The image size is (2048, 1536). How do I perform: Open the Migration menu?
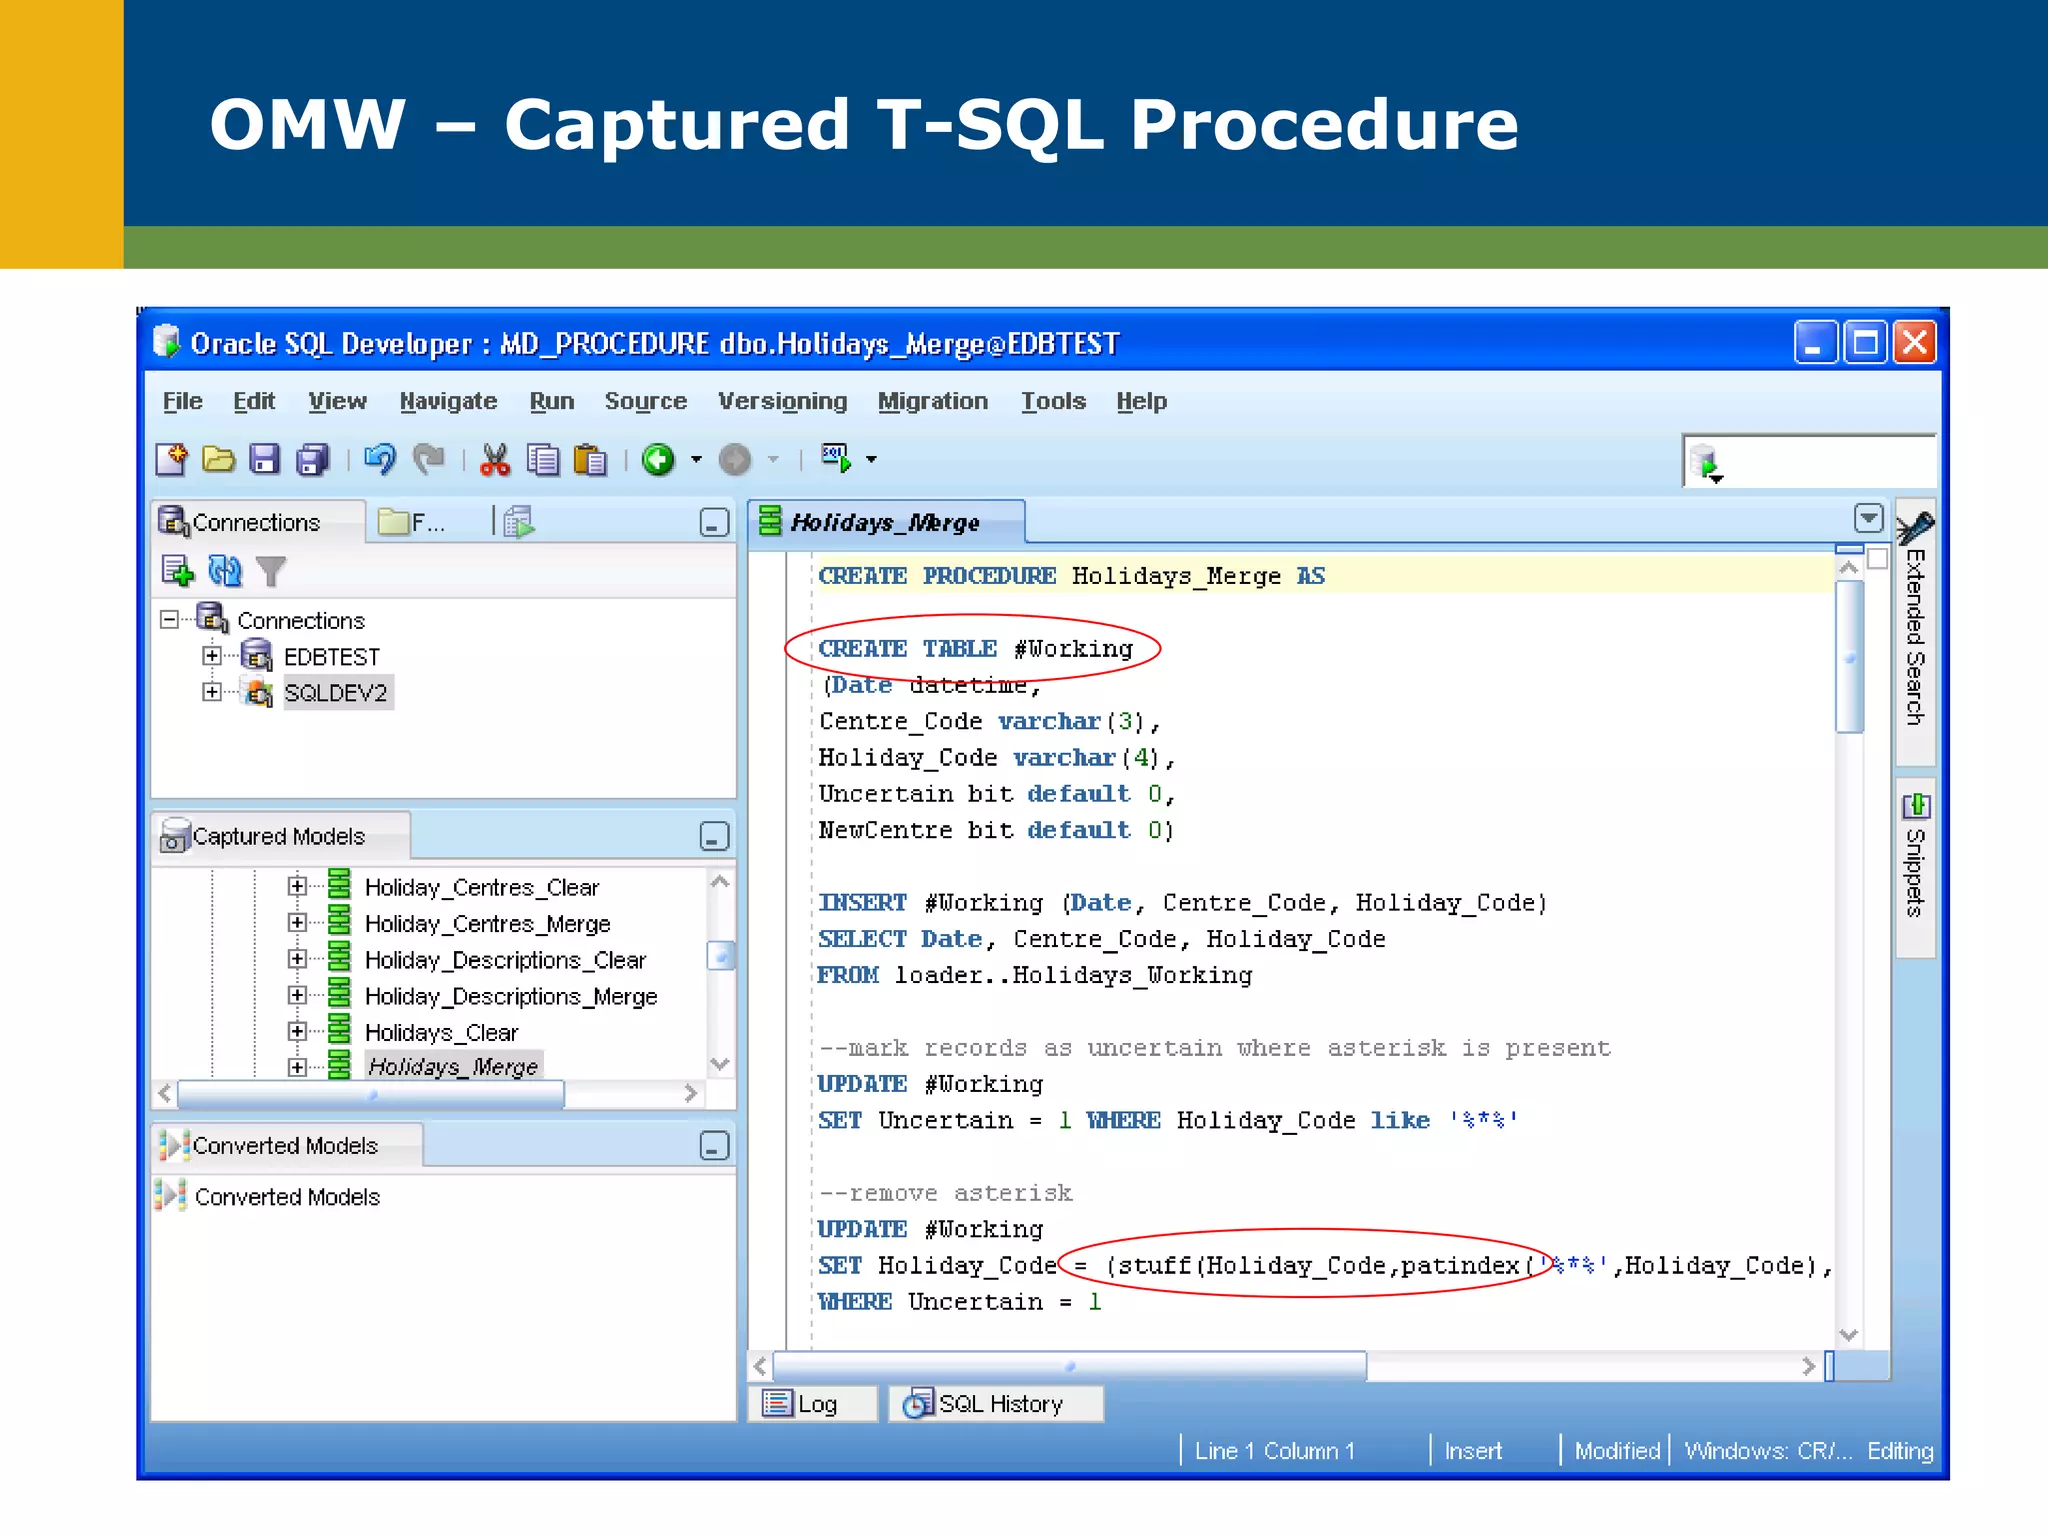click(x=933, y=401)
